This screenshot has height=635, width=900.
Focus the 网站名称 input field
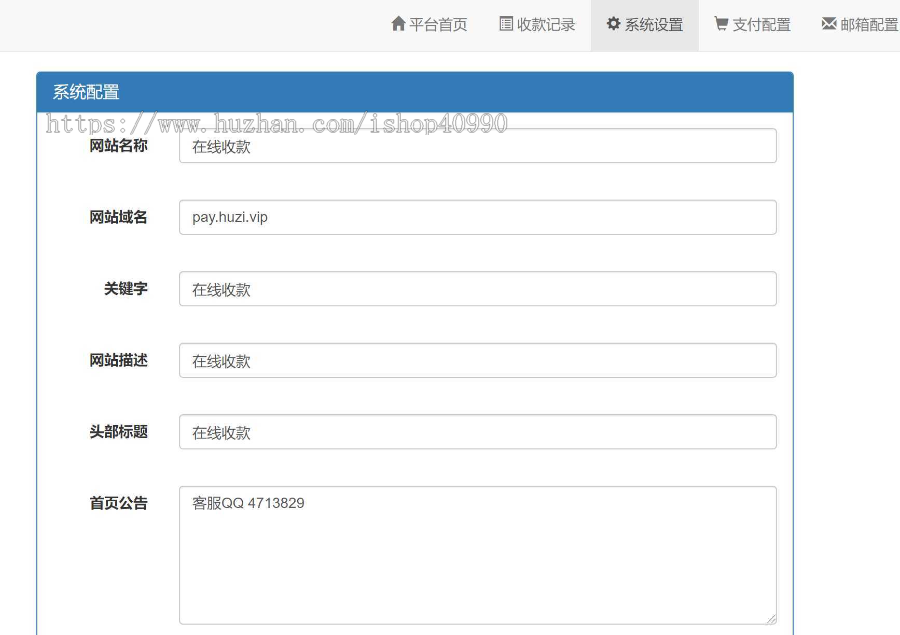(x=477, y=146)
